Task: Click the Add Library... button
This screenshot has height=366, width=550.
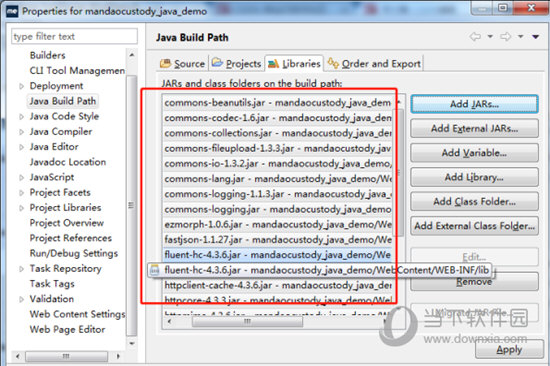Action: point(474,177)
